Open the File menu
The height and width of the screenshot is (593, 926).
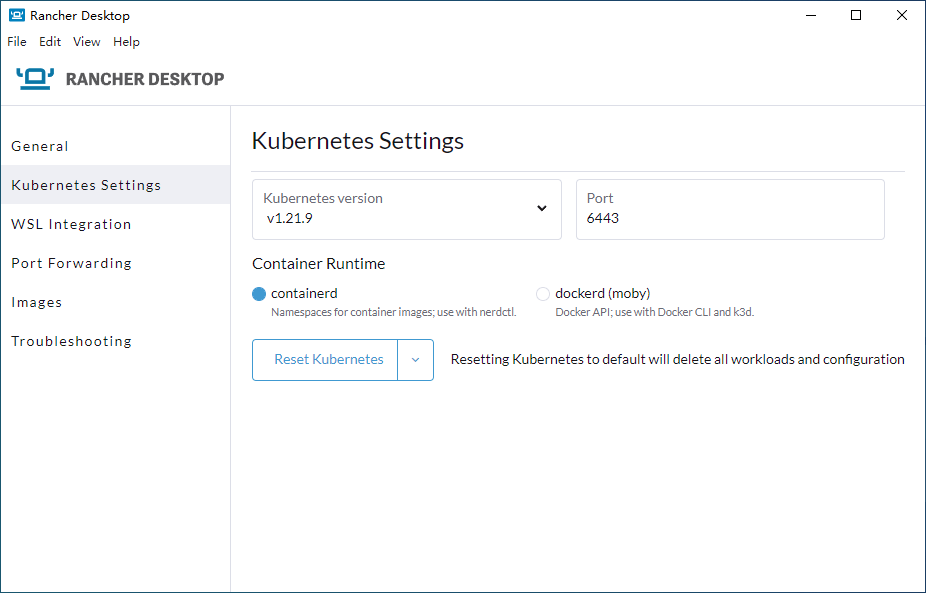(17, 41)
